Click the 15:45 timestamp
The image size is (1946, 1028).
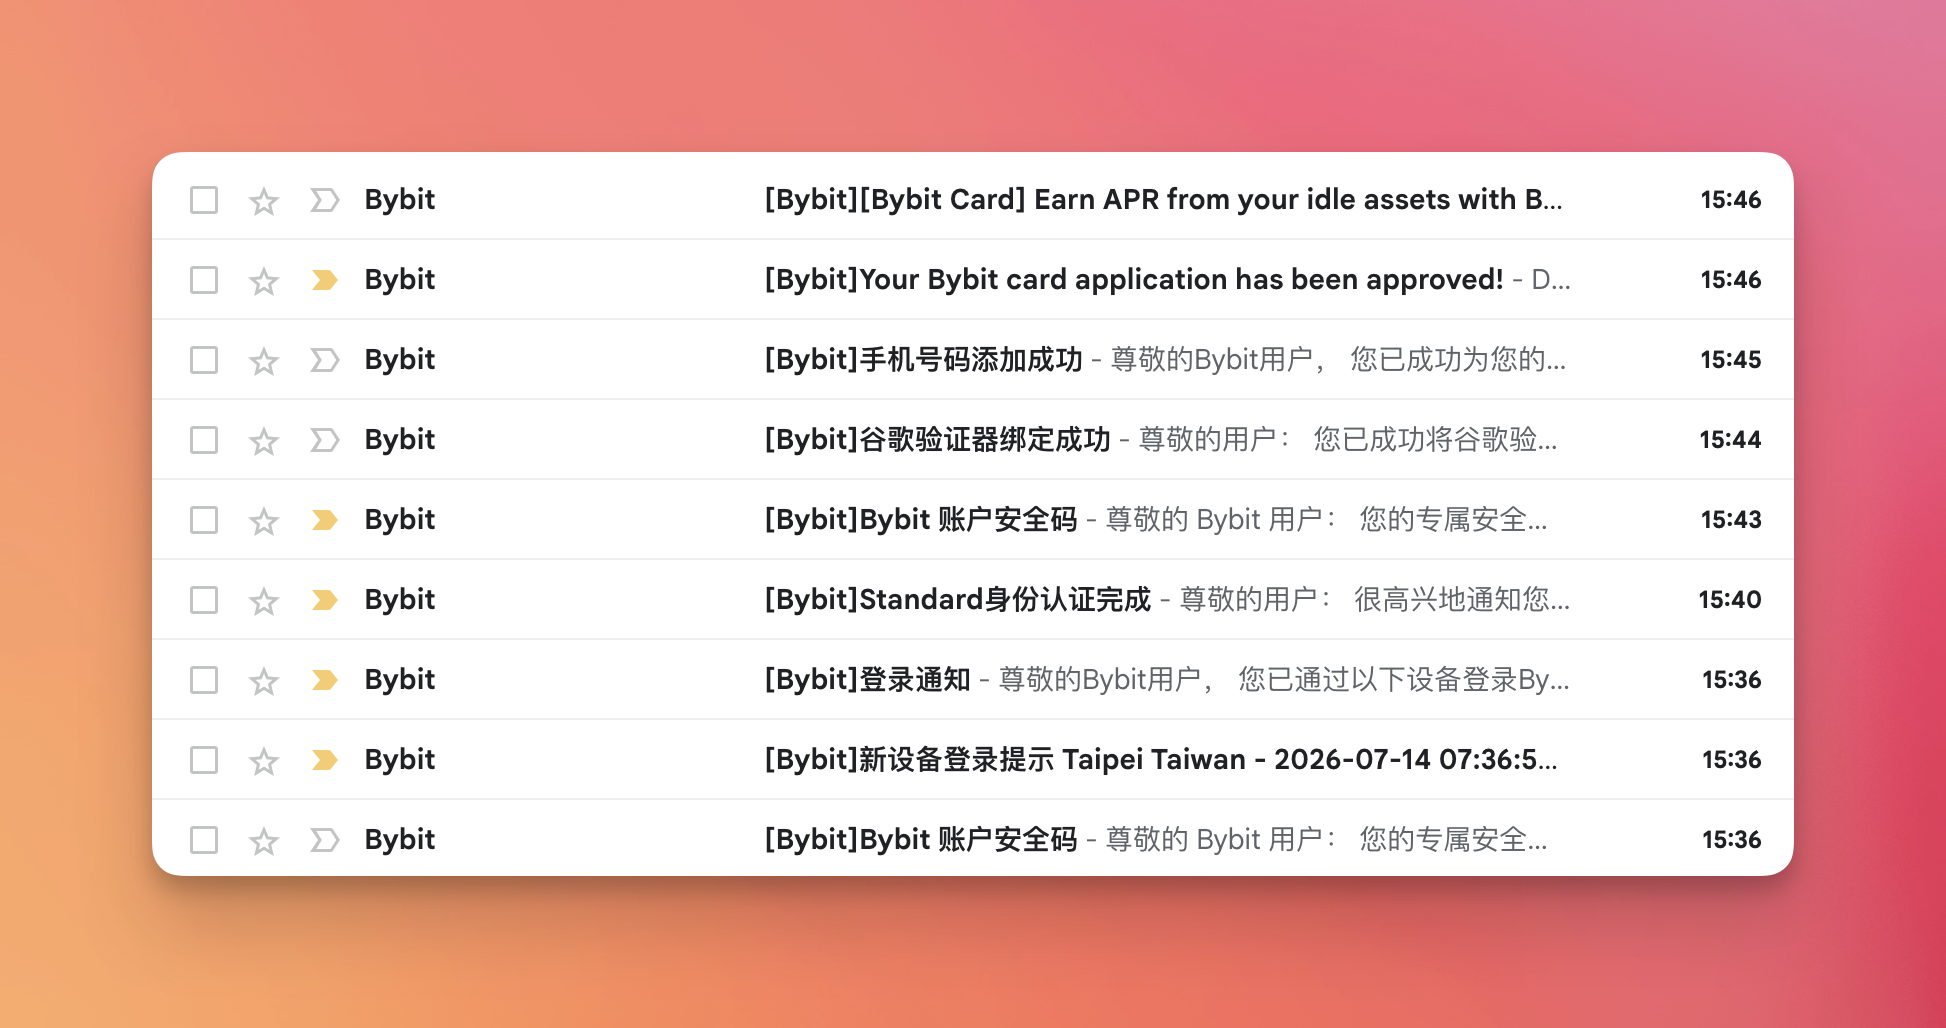tap(1731, 360)
